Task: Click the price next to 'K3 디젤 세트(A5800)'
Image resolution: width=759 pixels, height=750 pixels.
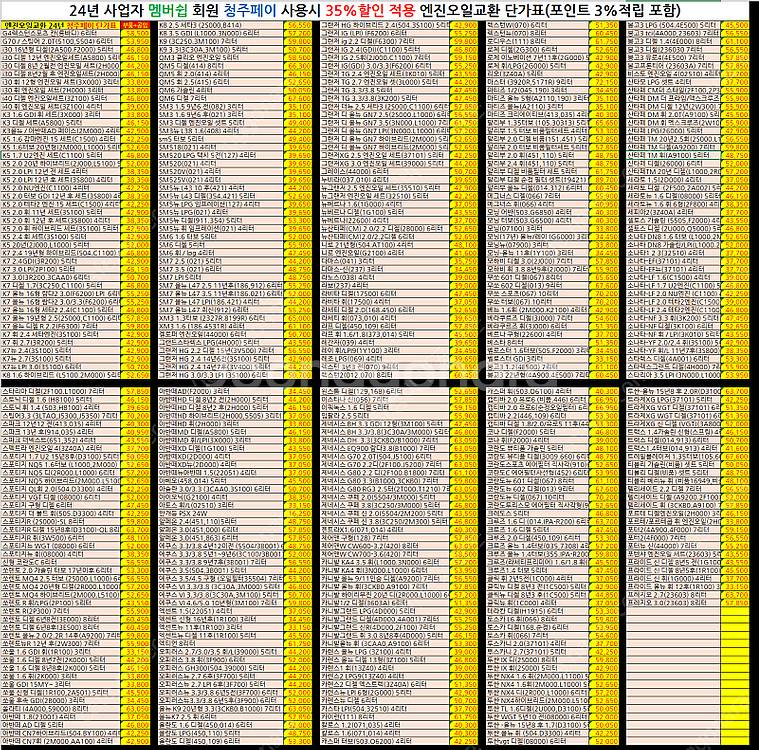Action: click(135, 123)
